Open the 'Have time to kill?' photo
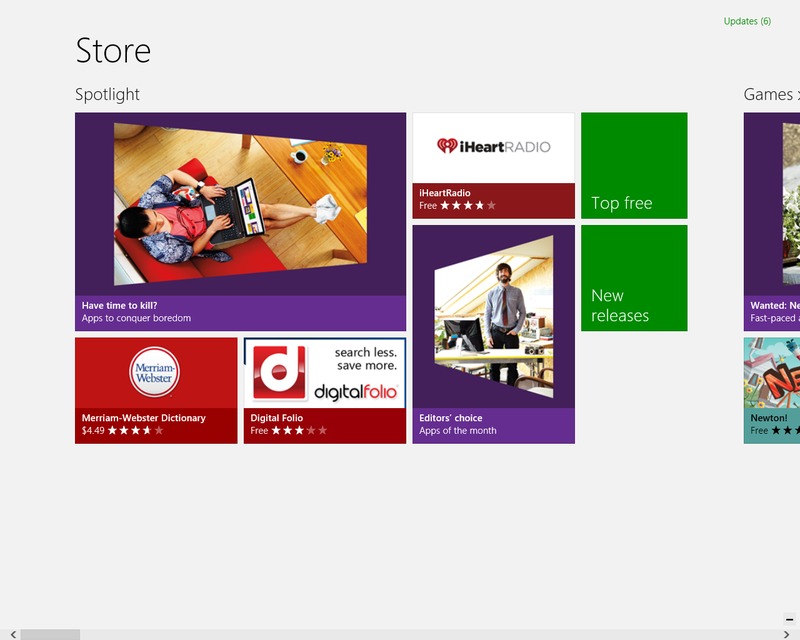 (240, 204)
